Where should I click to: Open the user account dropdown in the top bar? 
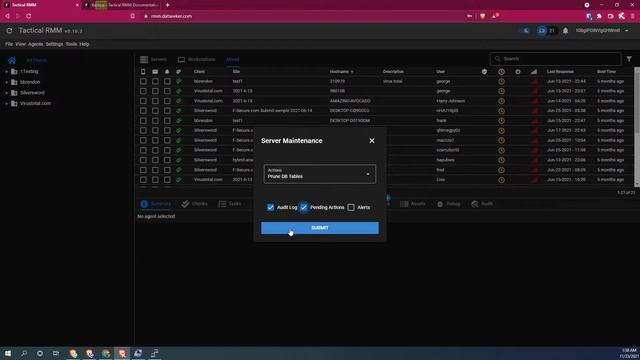602,31
